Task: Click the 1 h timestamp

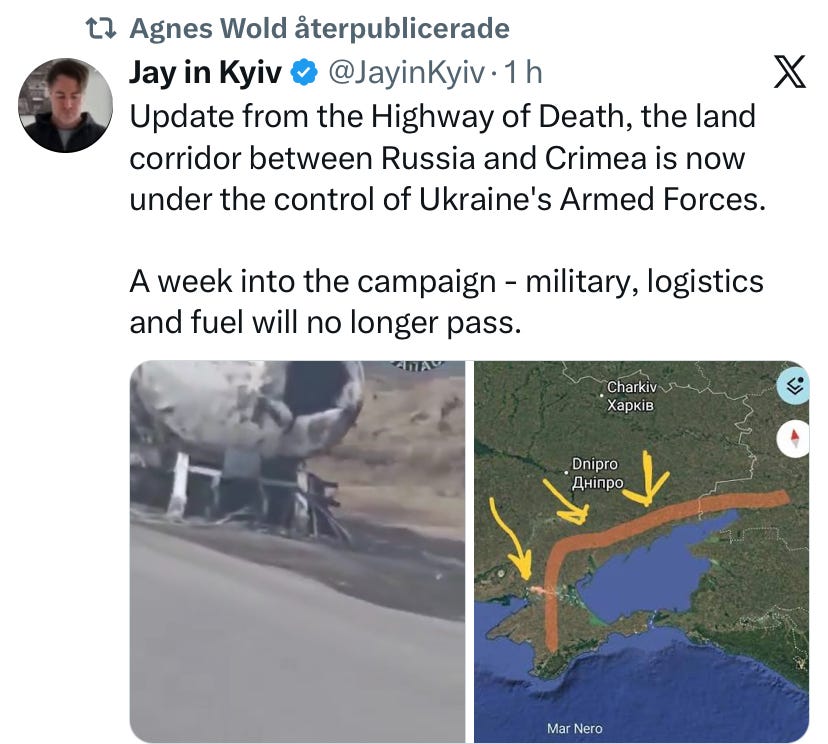Action: point(523,72)
